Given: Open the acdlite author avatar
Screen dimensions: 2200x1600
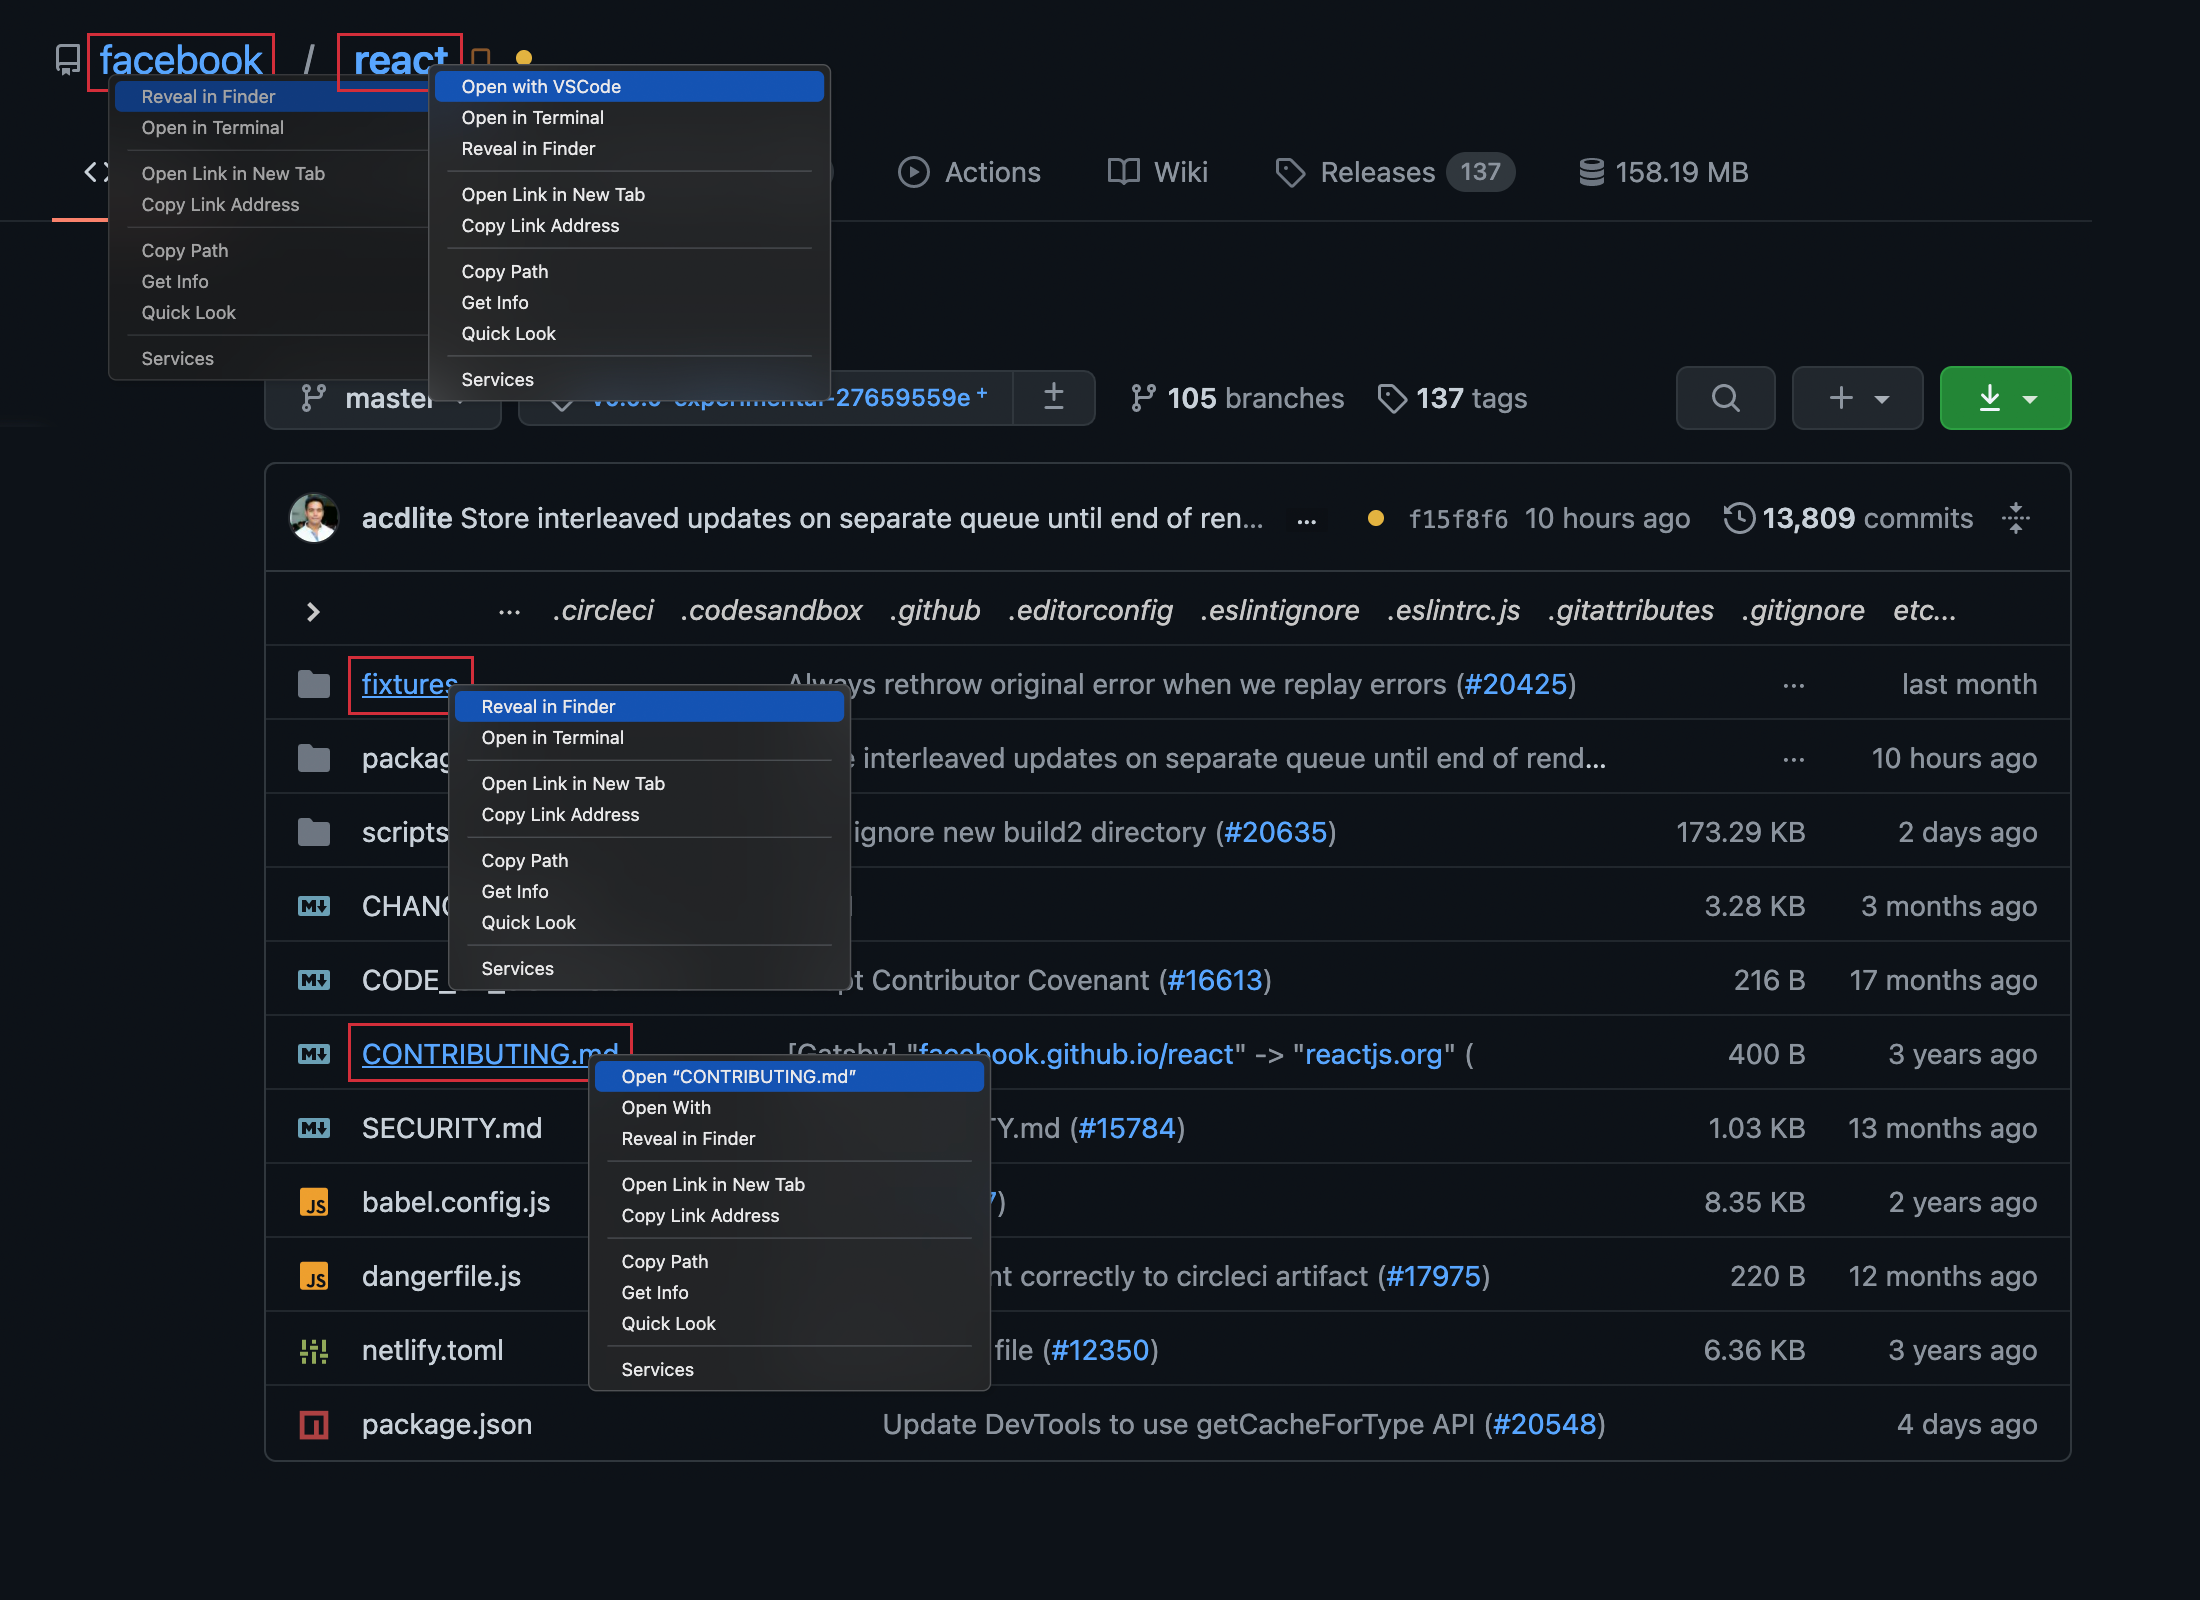Looking at the screenshot, I should tap(314, 517).
